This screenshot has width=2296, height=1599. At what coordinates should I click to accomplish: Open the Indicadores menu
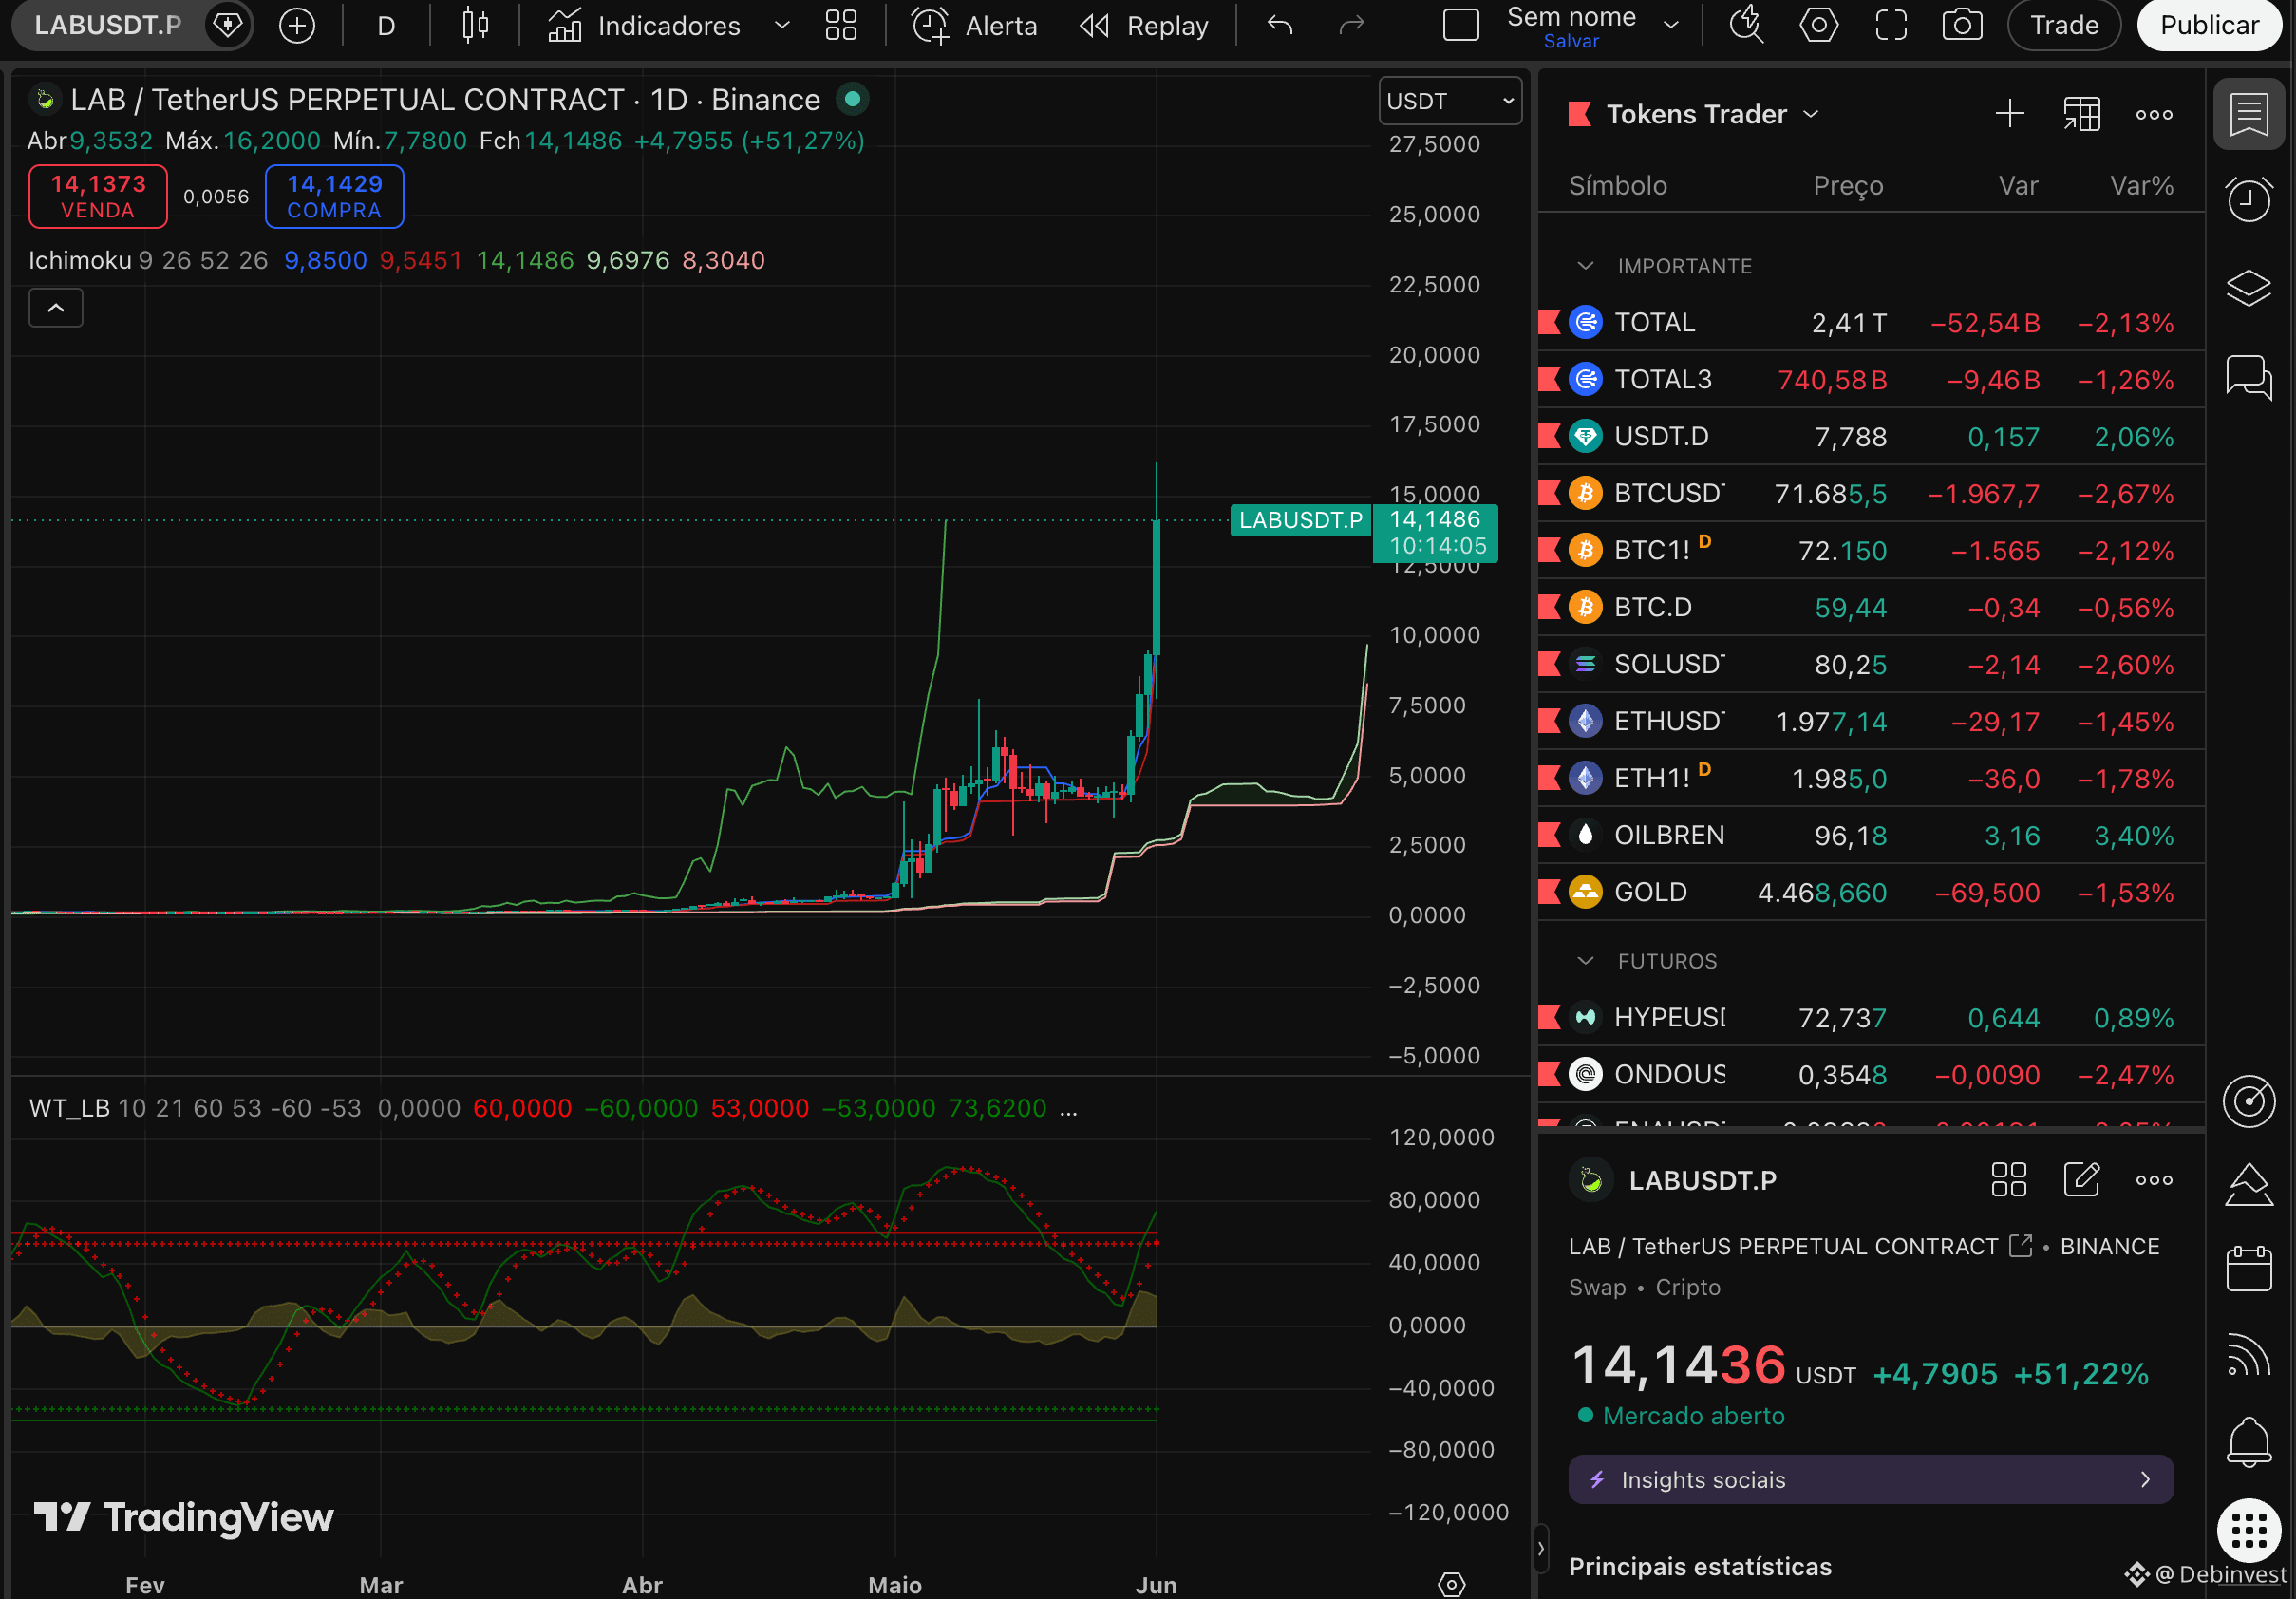[x=668, y=25]
